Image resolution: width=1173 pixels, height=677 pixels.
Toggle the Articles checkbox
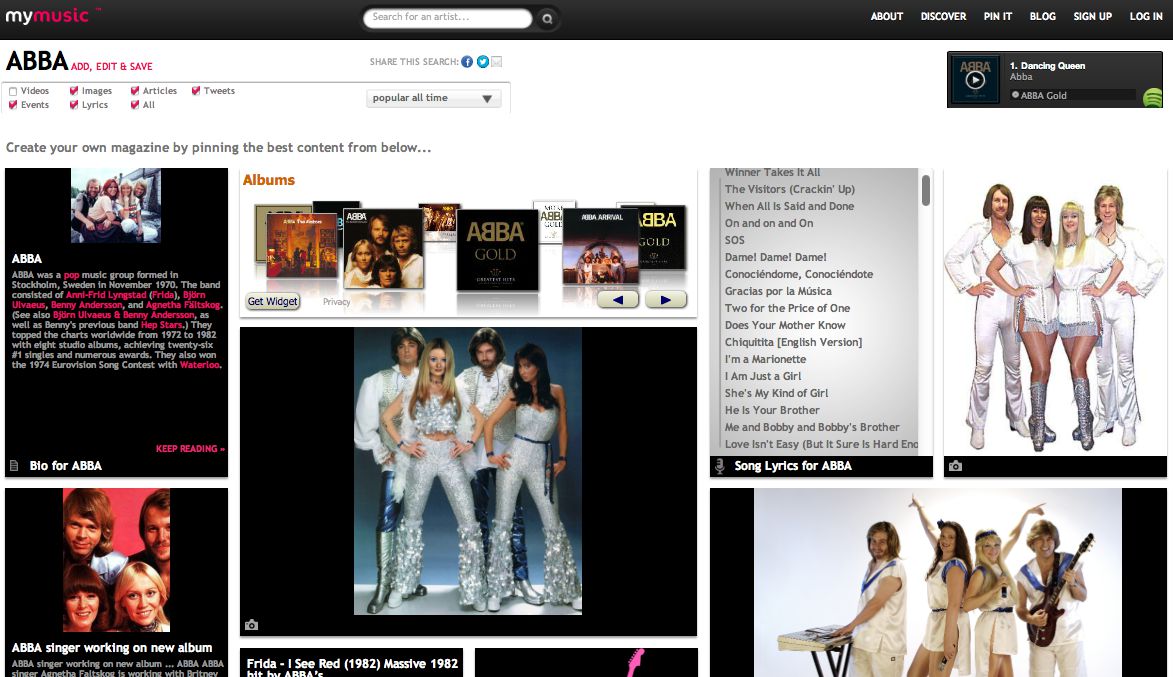click(x=135, y=91)
